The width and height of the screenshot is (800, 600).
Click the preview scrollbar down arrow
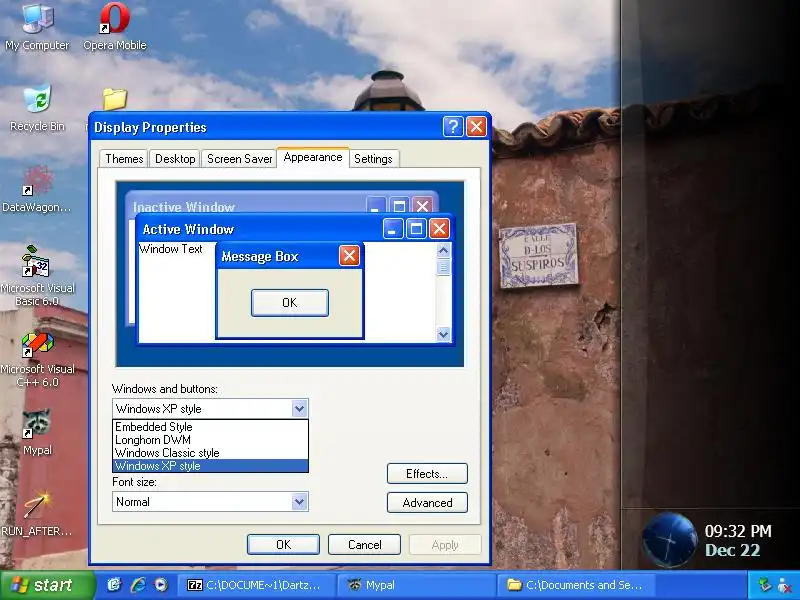click(x=443, y=334)
